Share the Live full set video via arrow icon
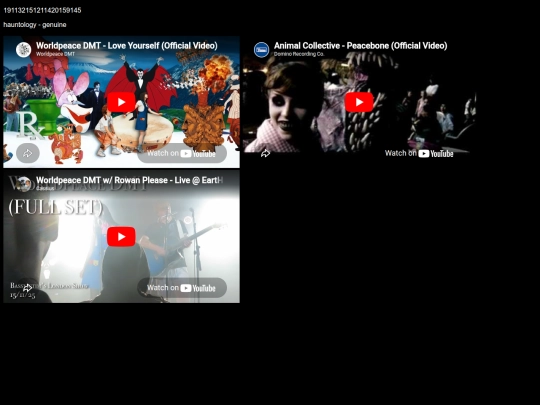The height and width of the screenshot is (405, 540). pos(28,288)
